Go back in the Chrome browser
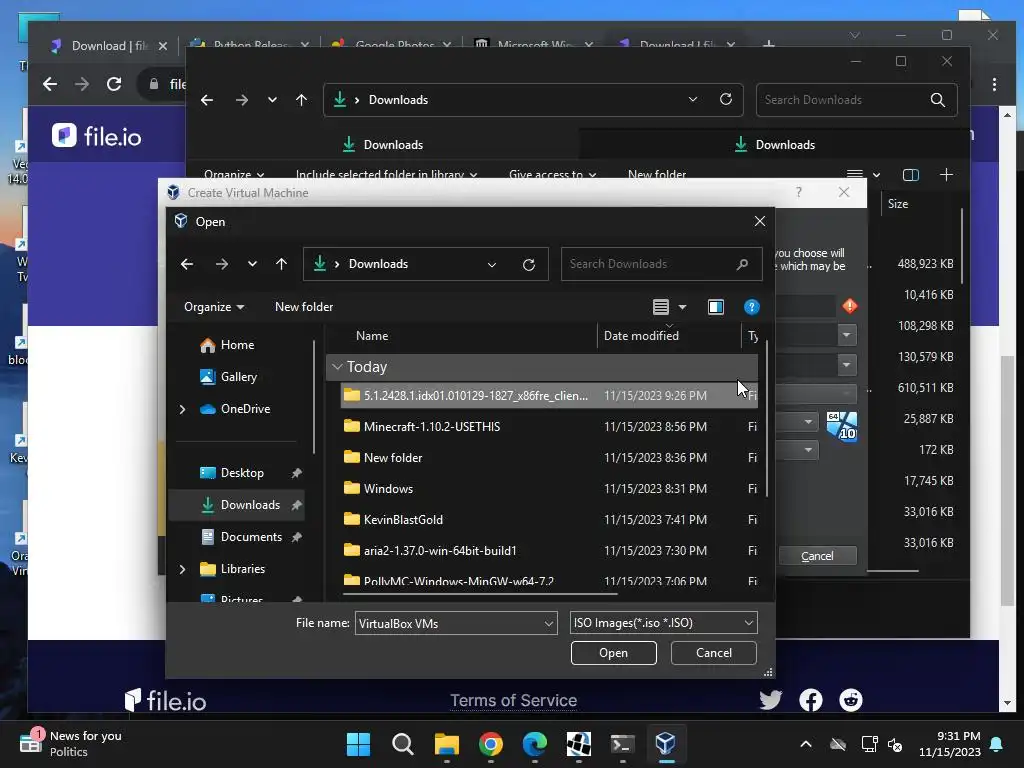 (x=50, y=84)
